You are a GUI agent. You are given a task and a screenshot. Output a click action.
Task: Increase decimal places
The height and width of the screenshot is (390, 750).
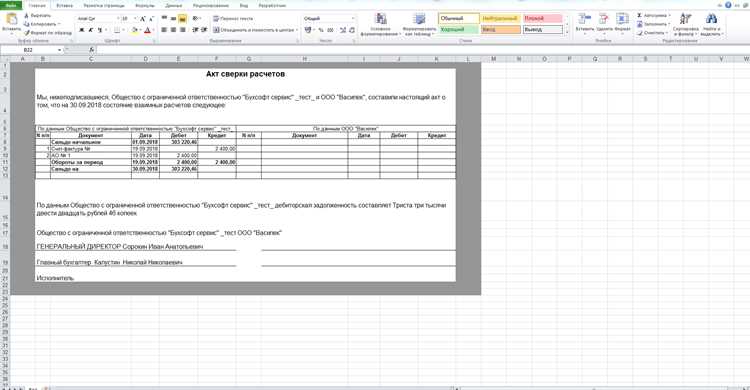pos(343,30)
